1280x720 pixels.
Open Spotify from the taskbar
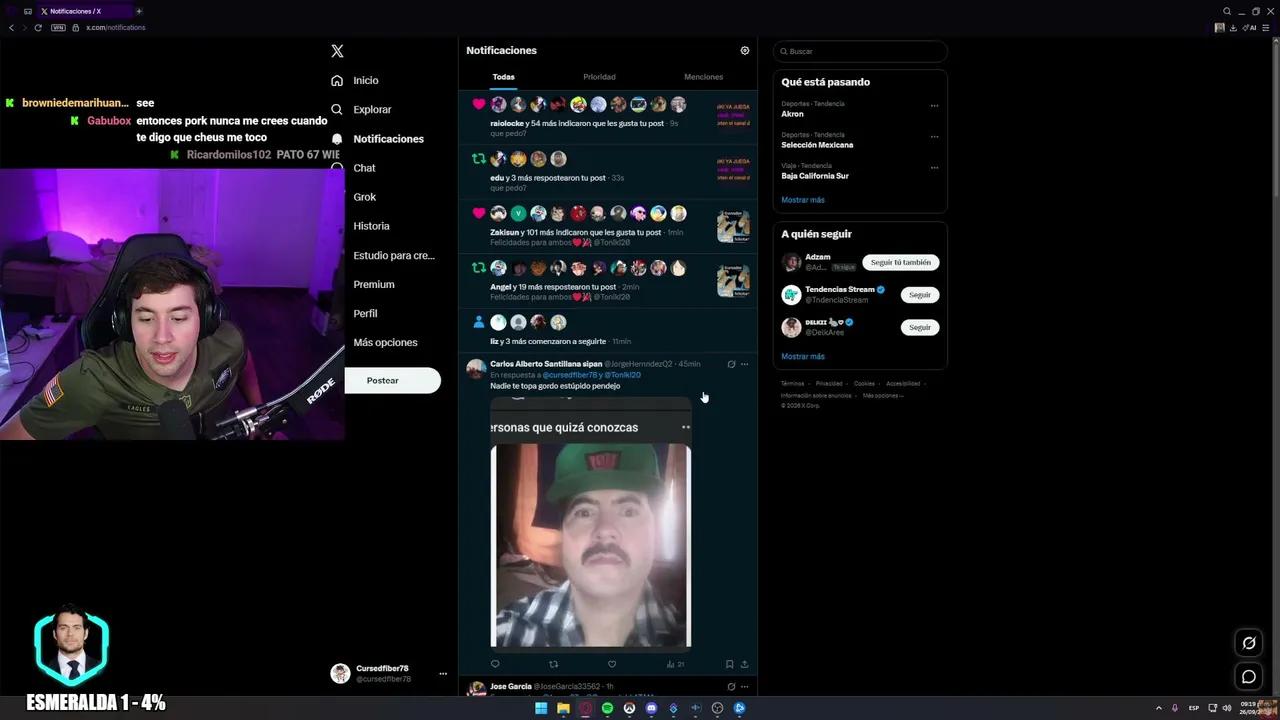click(x=607, y=708)
